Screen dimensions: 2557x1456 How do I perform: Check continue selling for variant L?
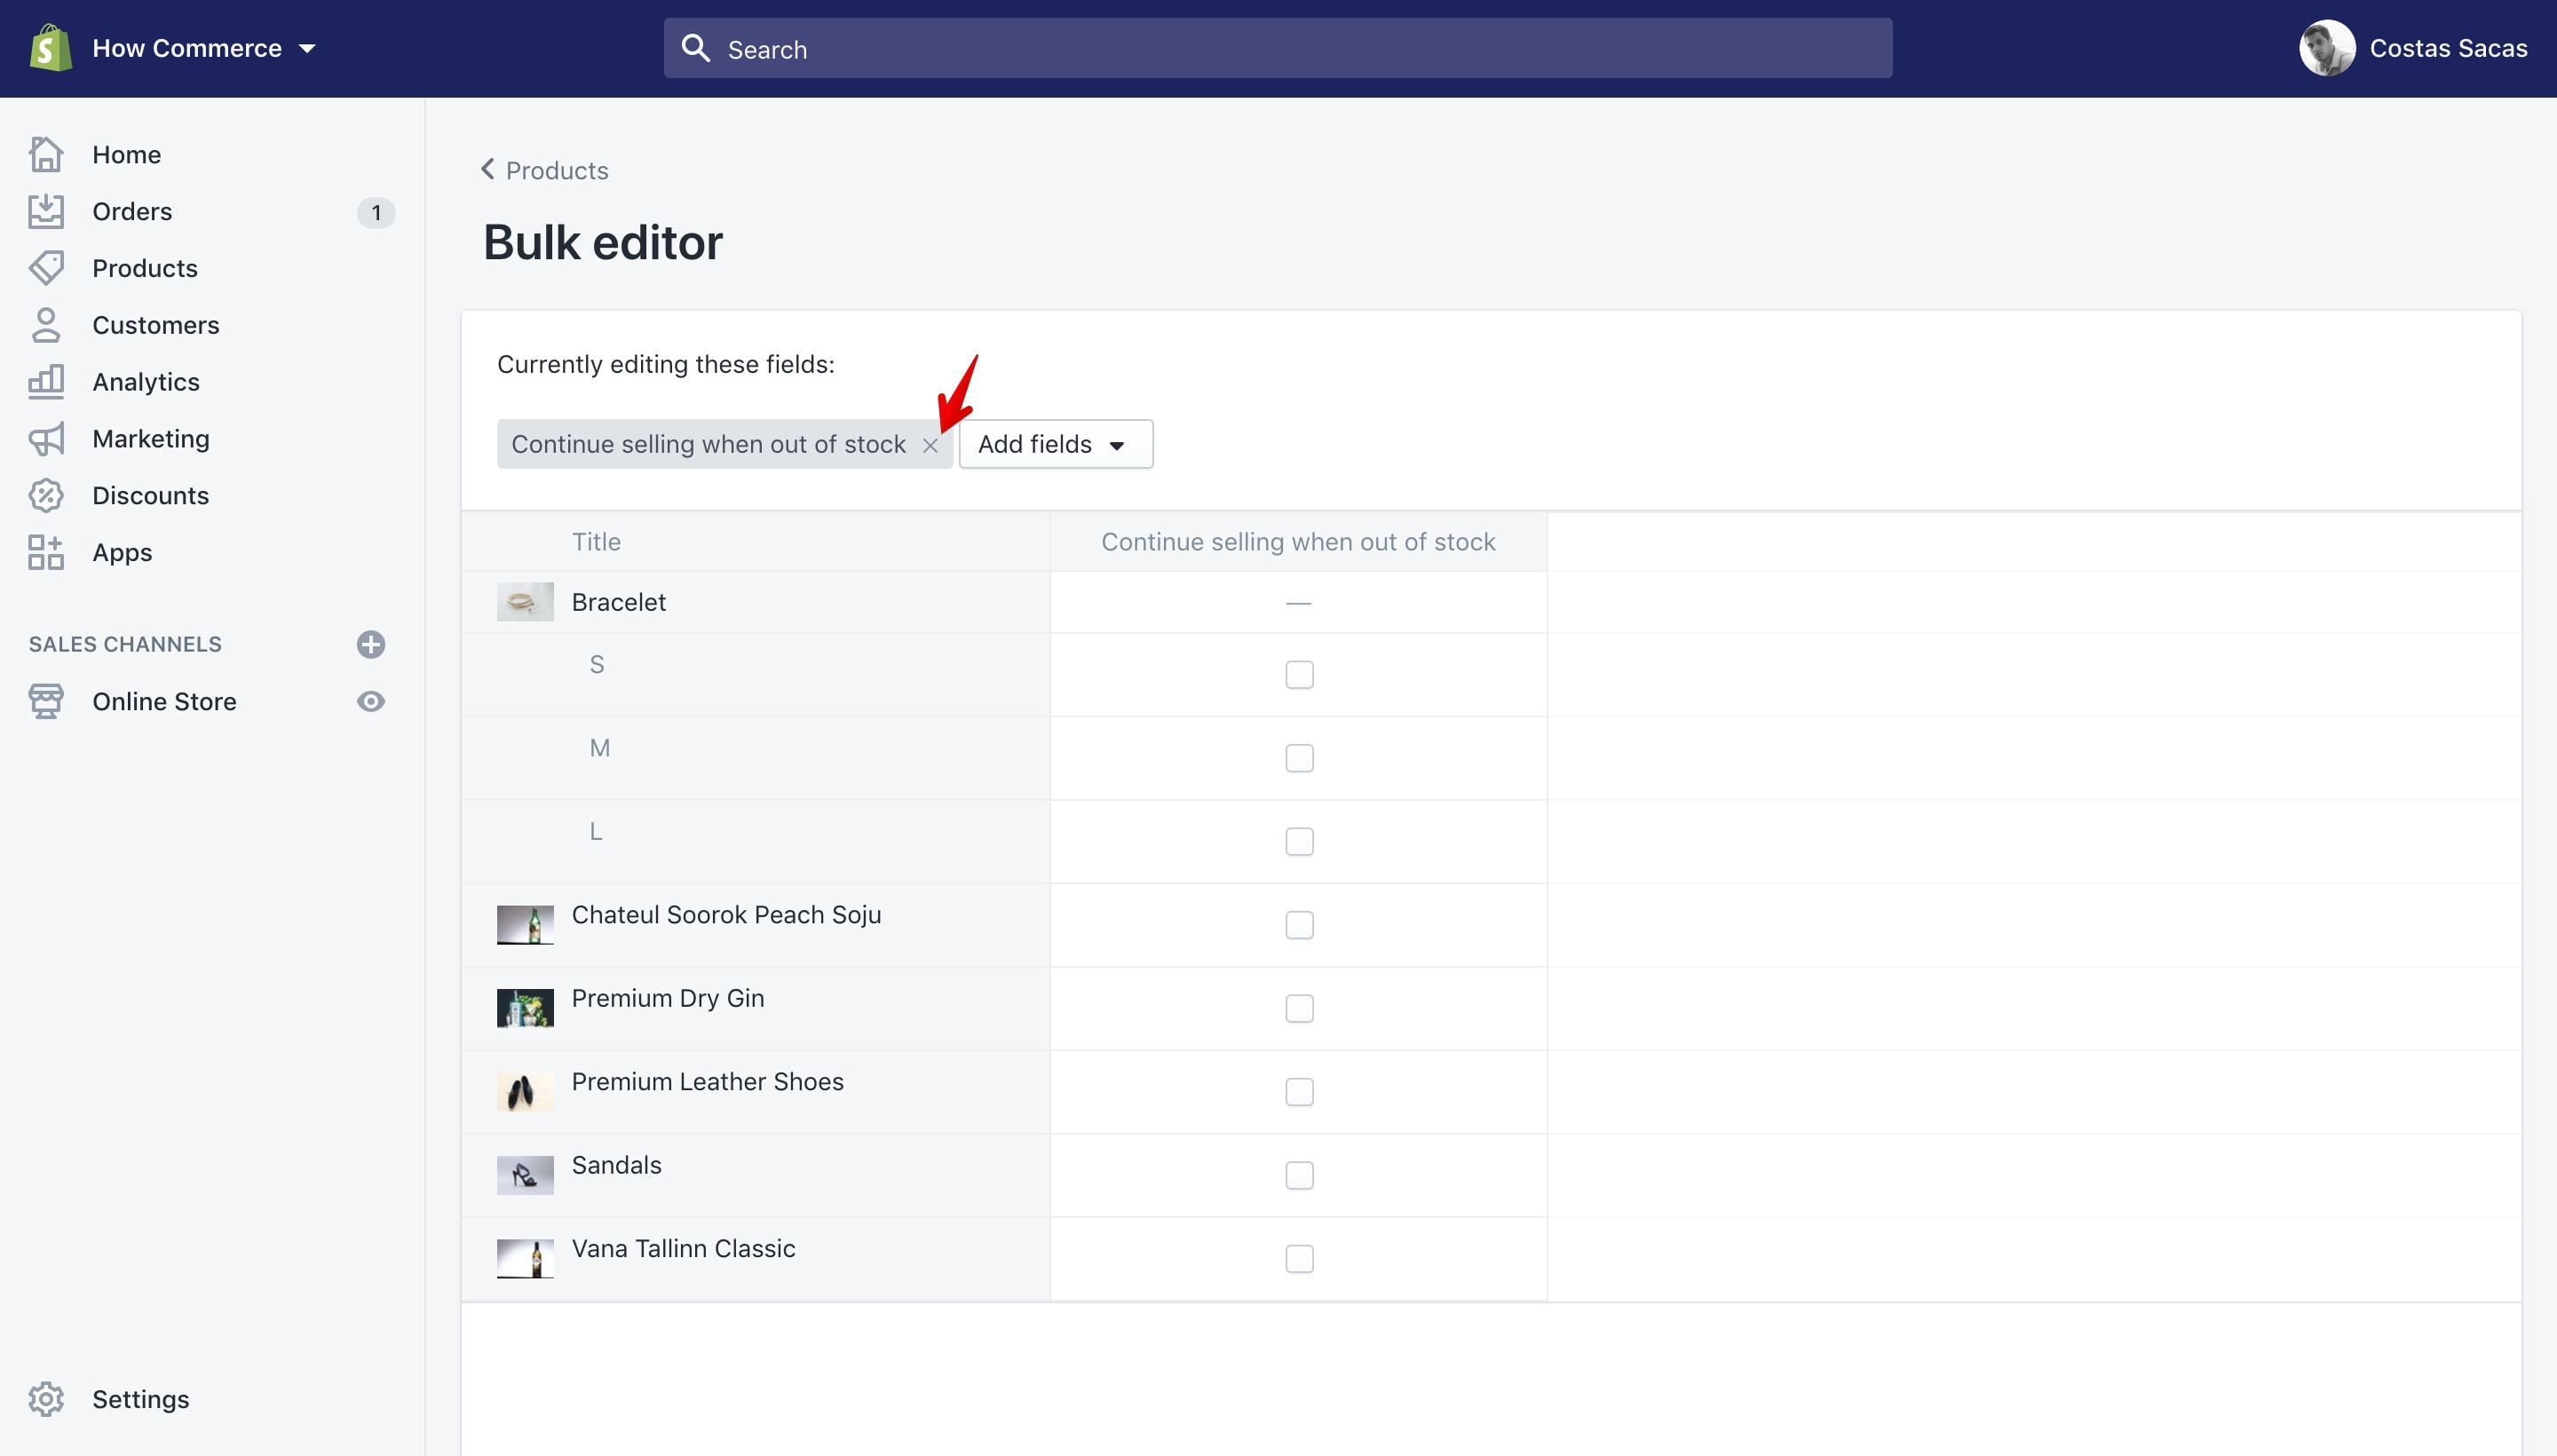pos(1299,842)
